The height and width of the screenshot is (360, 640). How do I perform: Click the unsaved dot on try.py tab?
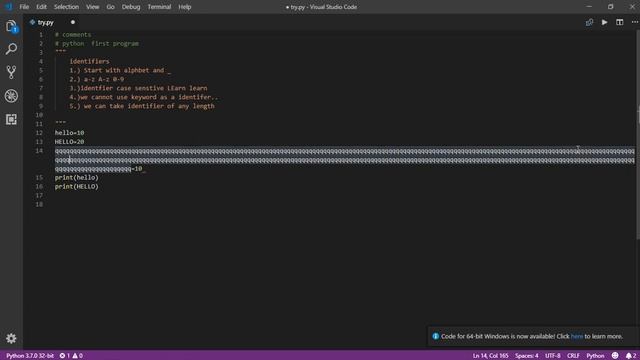click(73, 22)
